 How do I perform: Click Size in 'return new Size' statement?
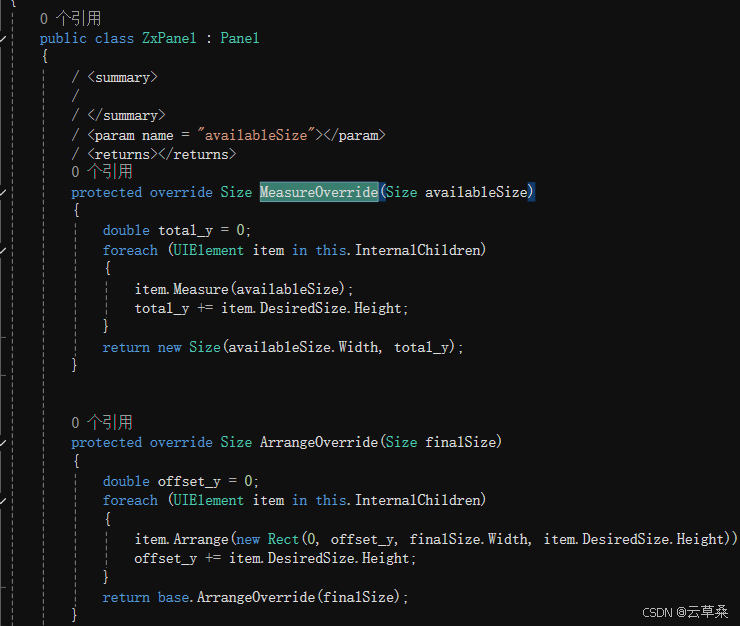[205, 347]
